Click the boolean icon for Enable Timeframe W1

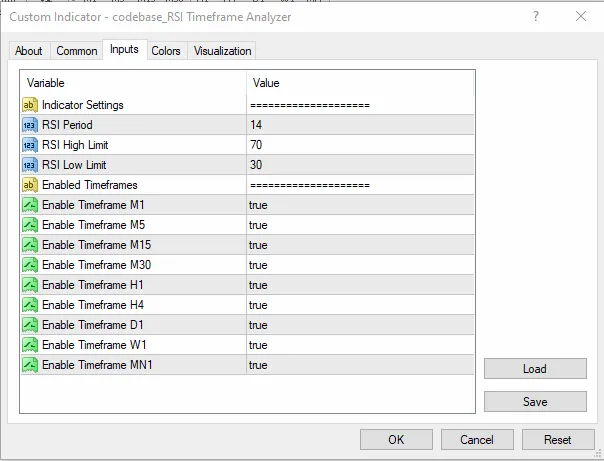pyautogui.click(x=30, y=345)
